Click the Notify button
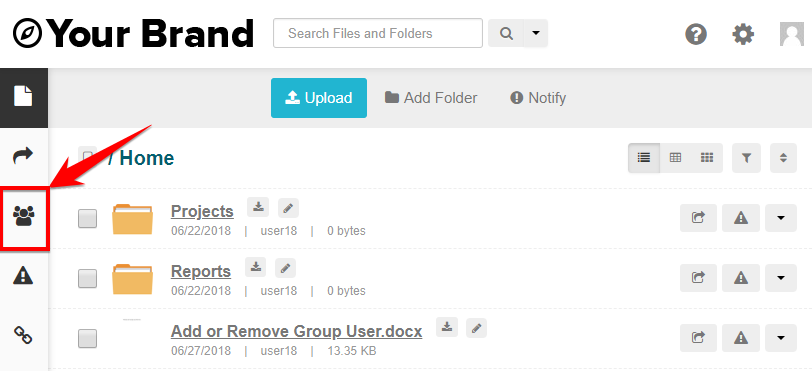Image resolution: width=812 pixels, height=371 pixels. coord(538,98)
